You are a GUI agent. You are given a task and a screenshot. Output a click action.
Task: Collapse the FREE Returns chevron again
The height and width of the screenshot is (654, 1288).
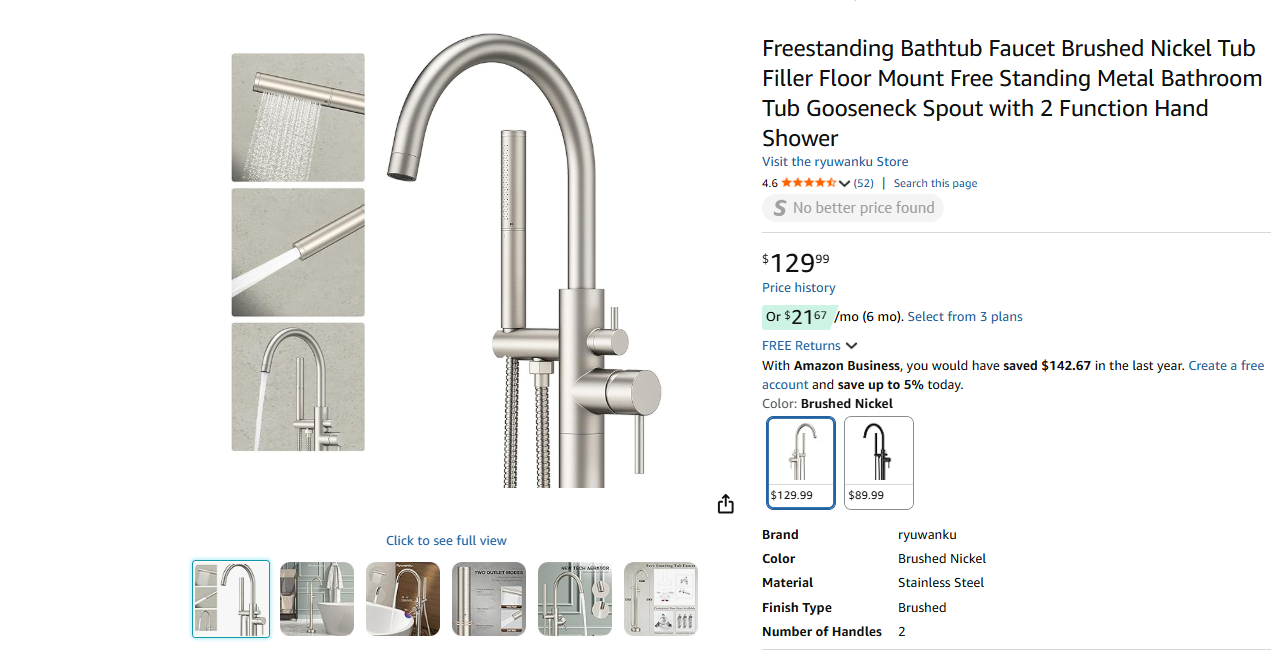[x=851, y=345]
